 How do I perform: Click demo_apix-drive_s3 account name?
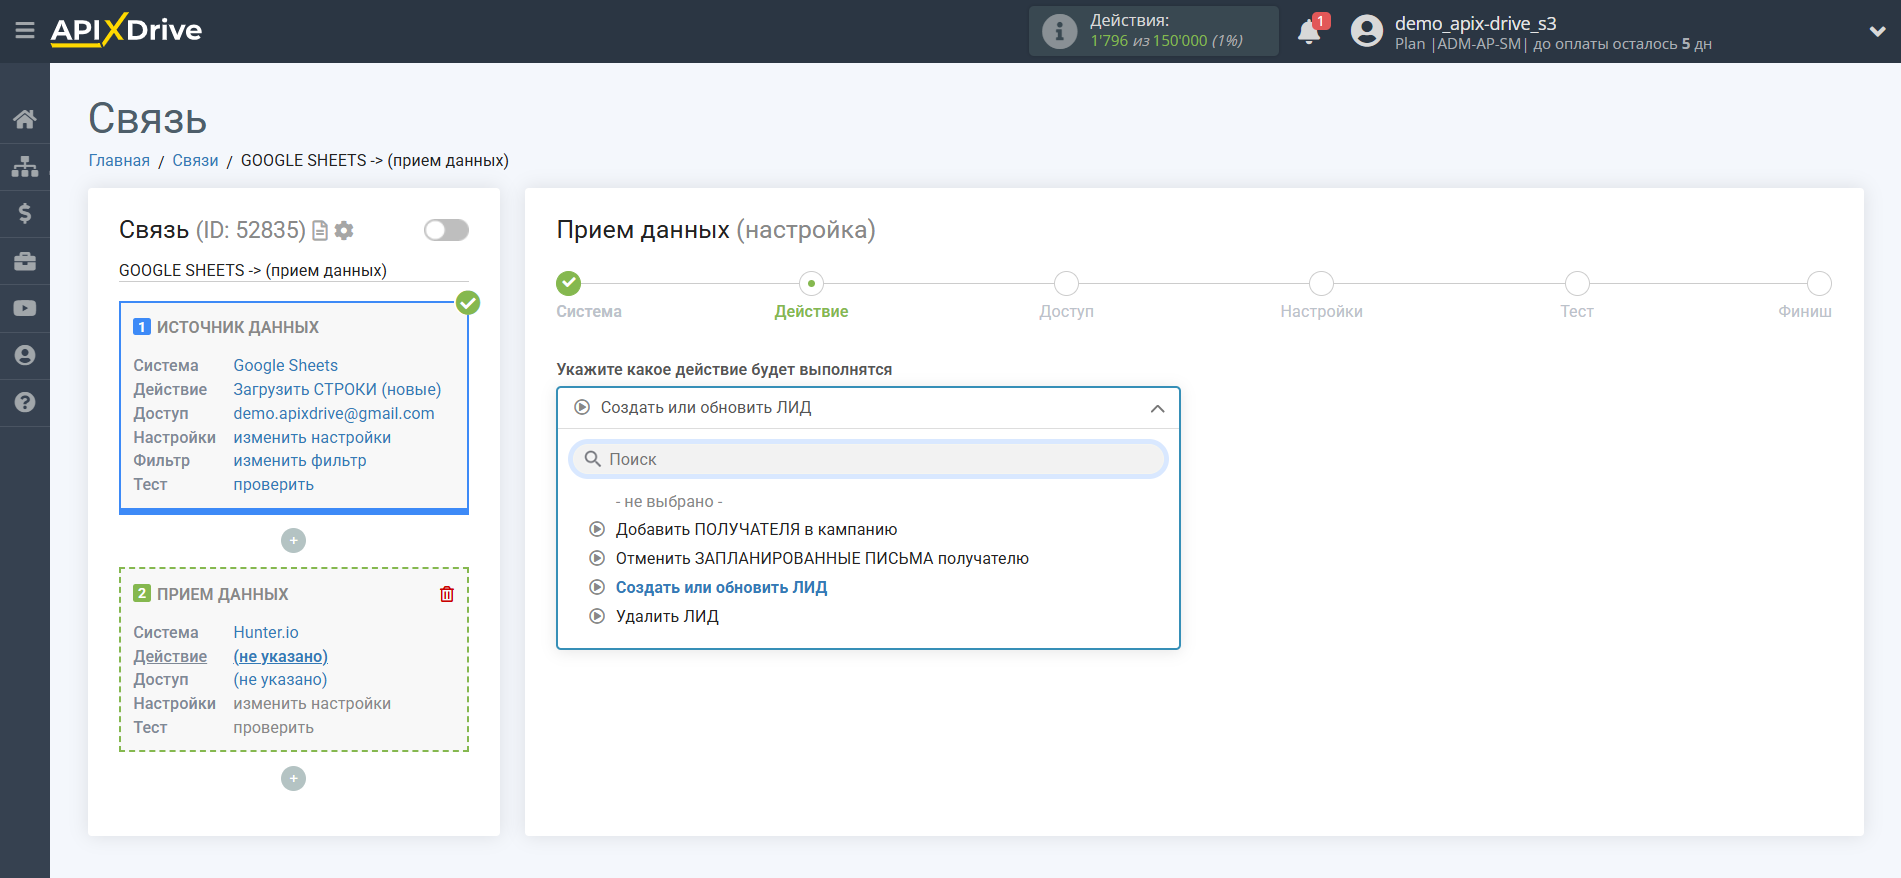click(1475, 23)
